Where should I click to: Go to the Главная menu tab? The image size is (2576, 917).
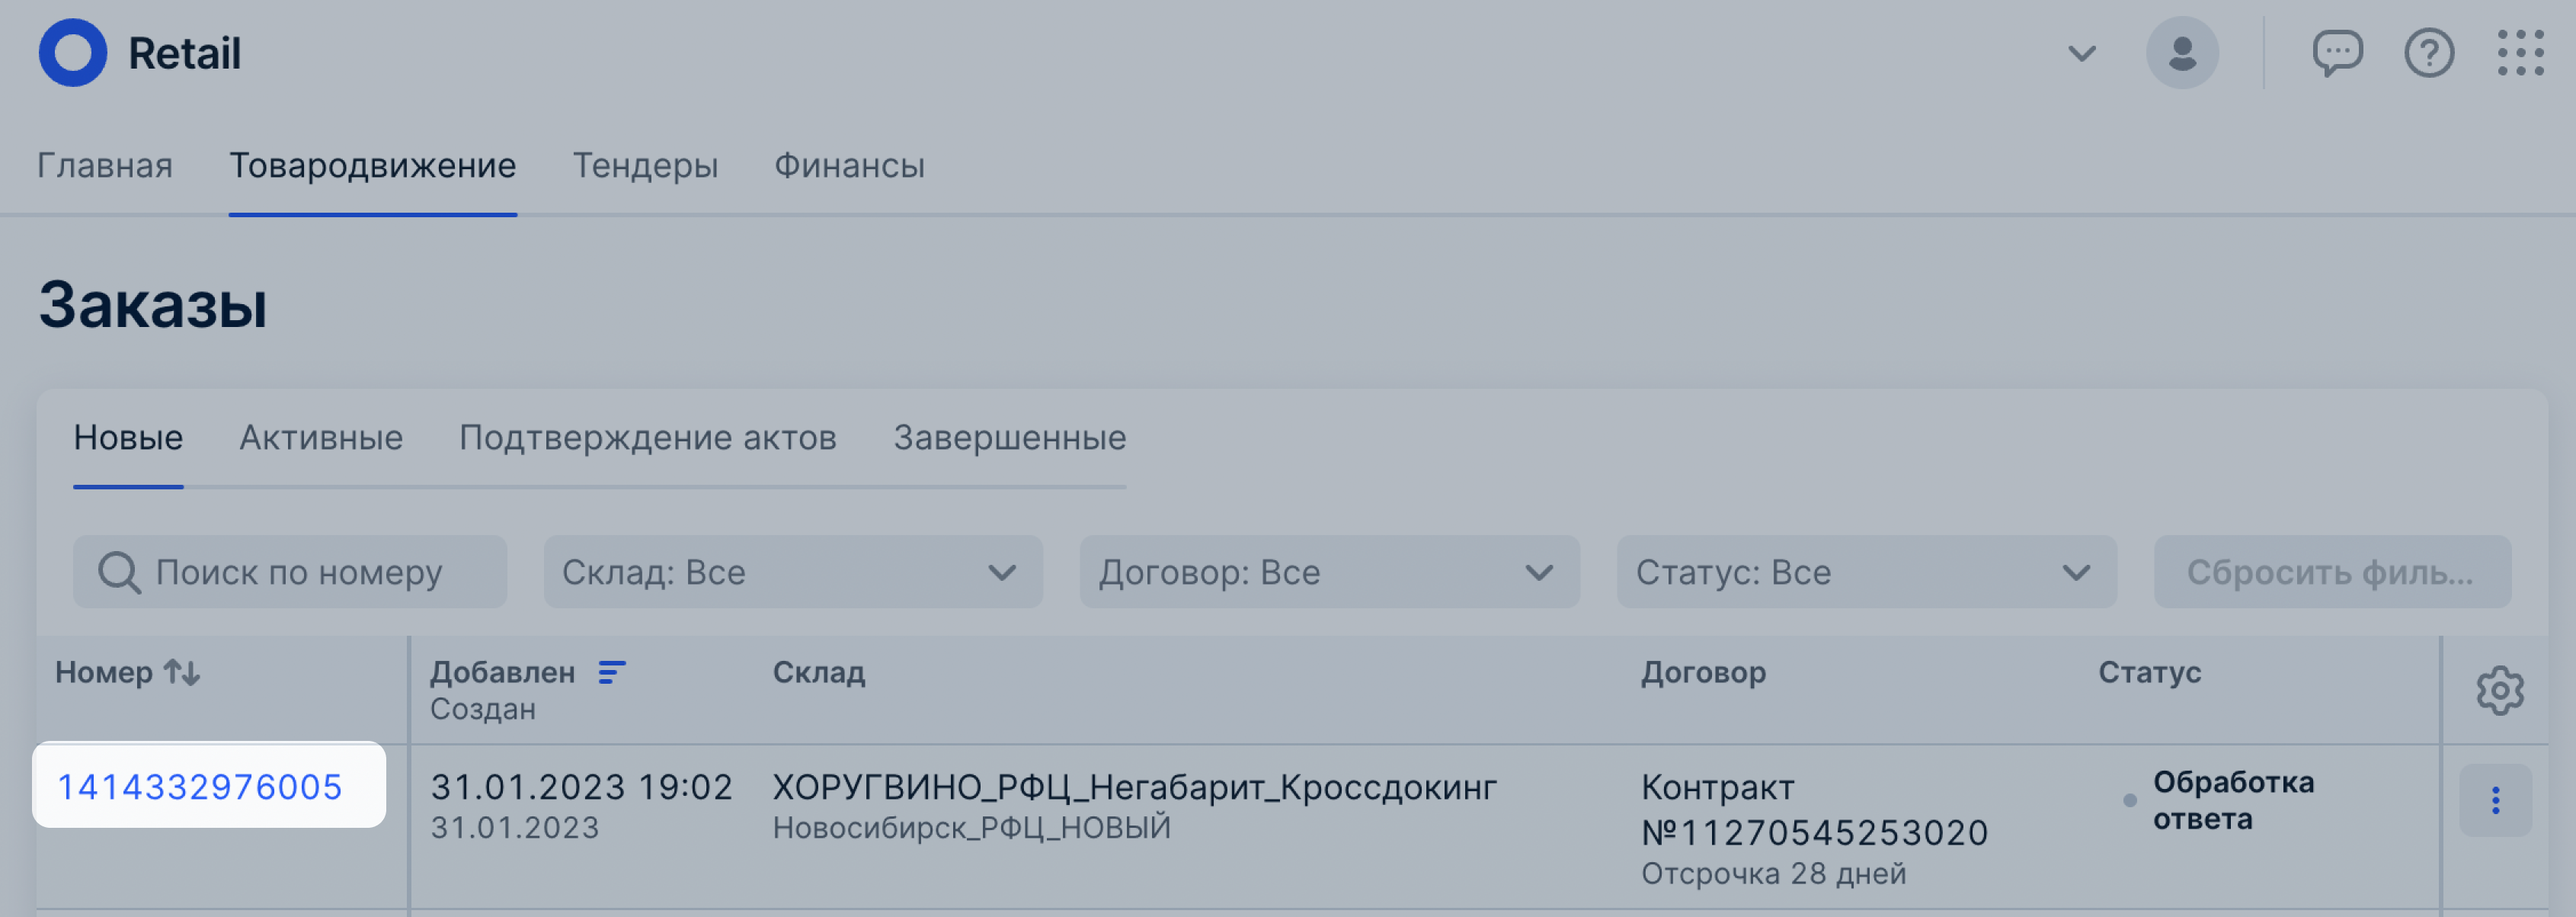coord(105,166)
